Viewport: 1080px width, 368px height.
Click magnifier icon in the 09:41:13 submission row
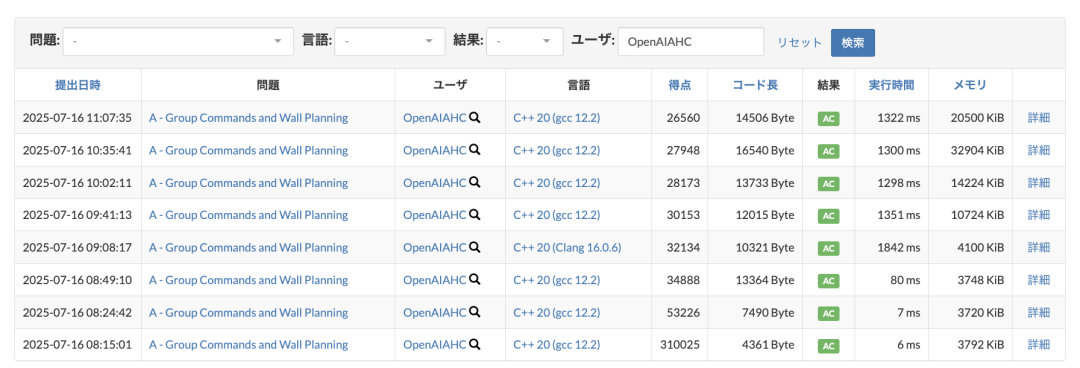tap(475, 215)
